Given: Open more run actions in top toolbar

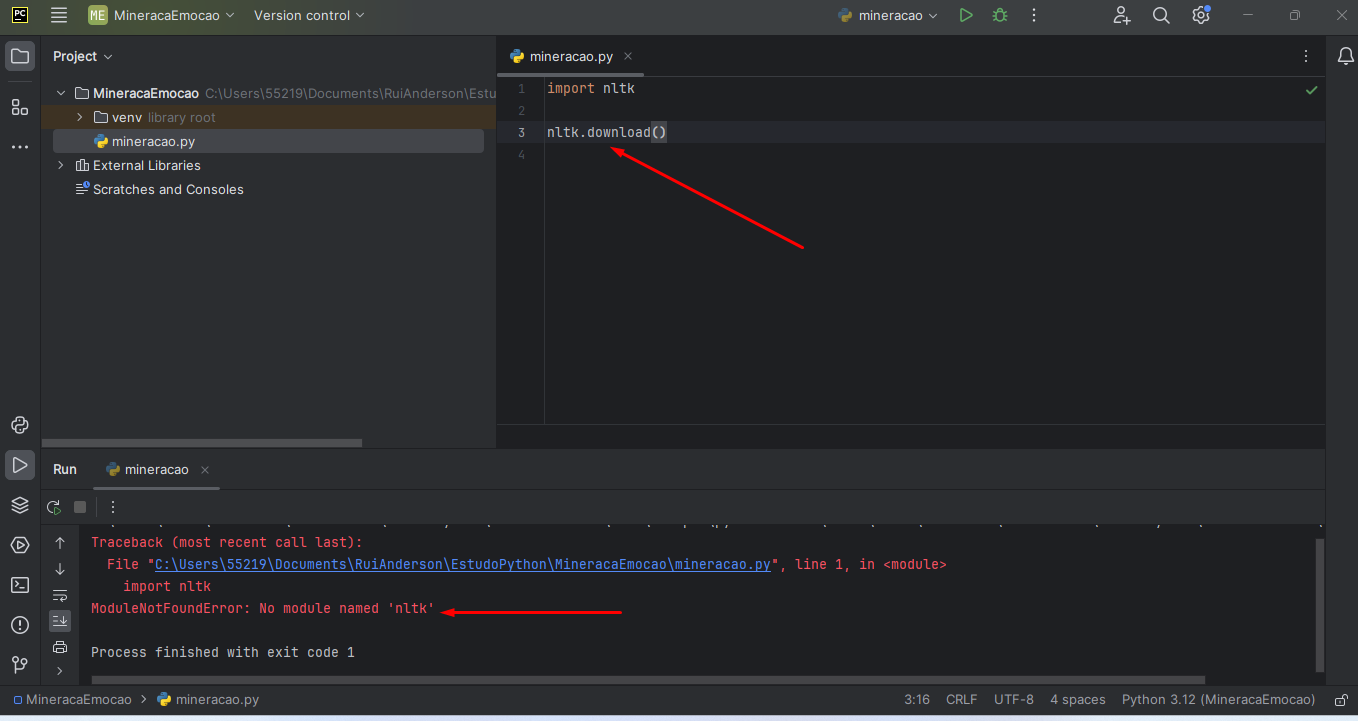Looking at the screenshot, I should (1034, 15).
